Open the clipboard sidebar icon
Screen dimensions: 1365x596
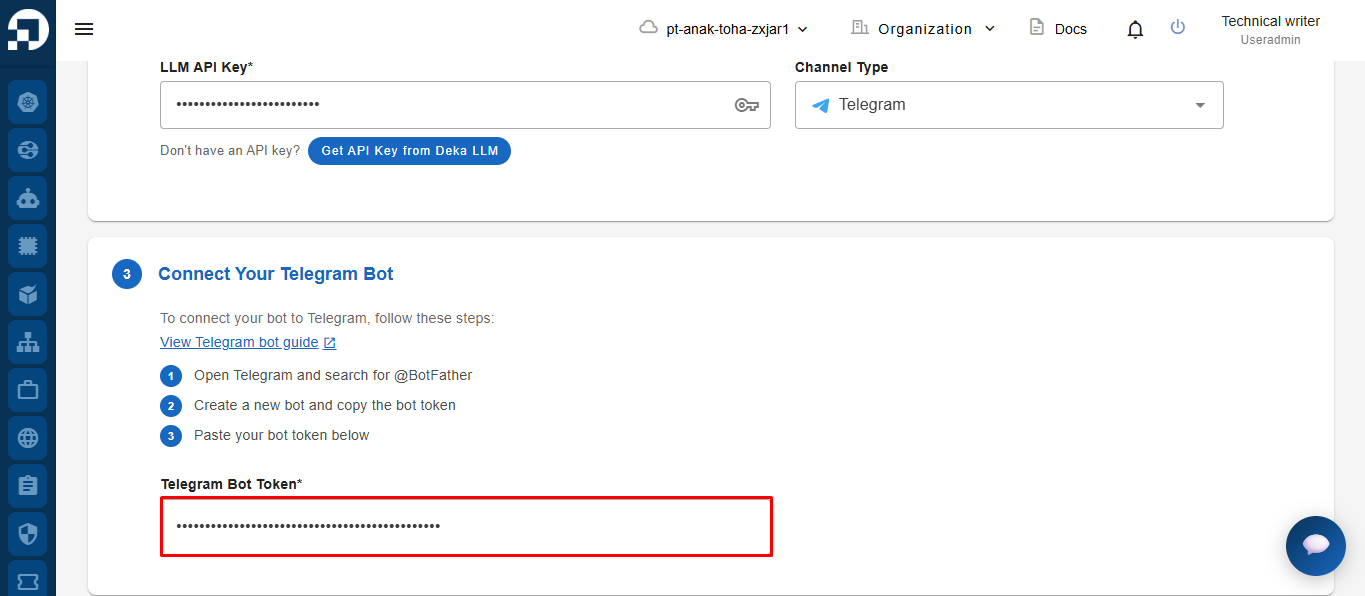tap(28, 486)
